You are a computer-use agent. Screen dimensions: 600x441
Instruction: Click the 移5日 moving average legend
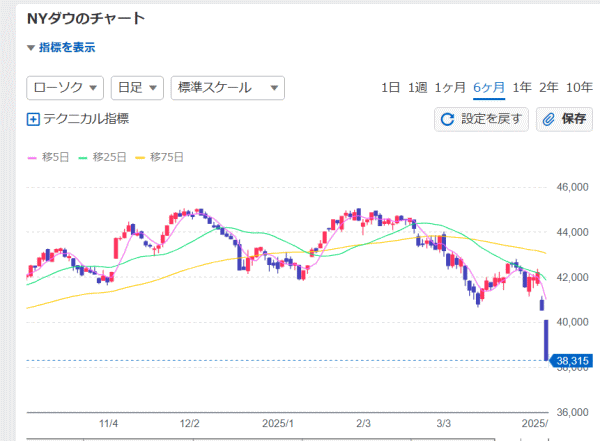[x=49, y=157]
